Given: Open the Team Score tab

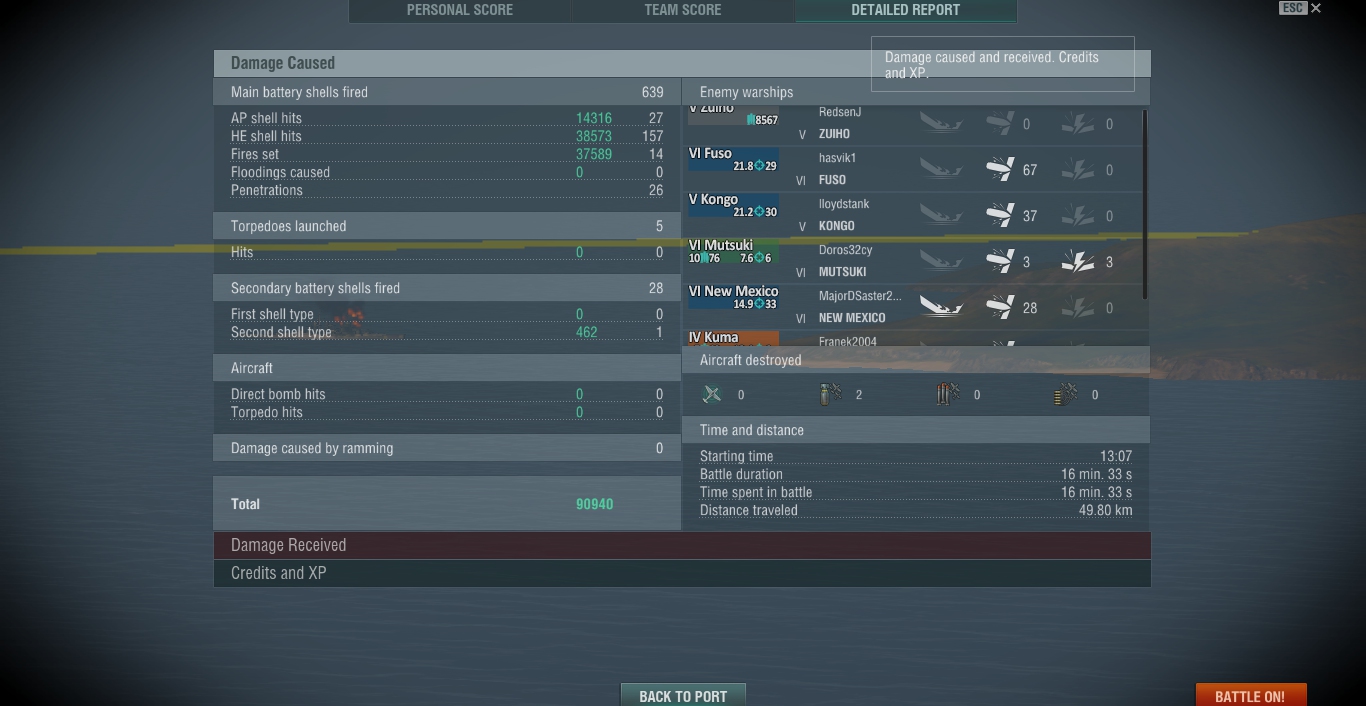Looking at the screenshot, I should coord(683,10).
